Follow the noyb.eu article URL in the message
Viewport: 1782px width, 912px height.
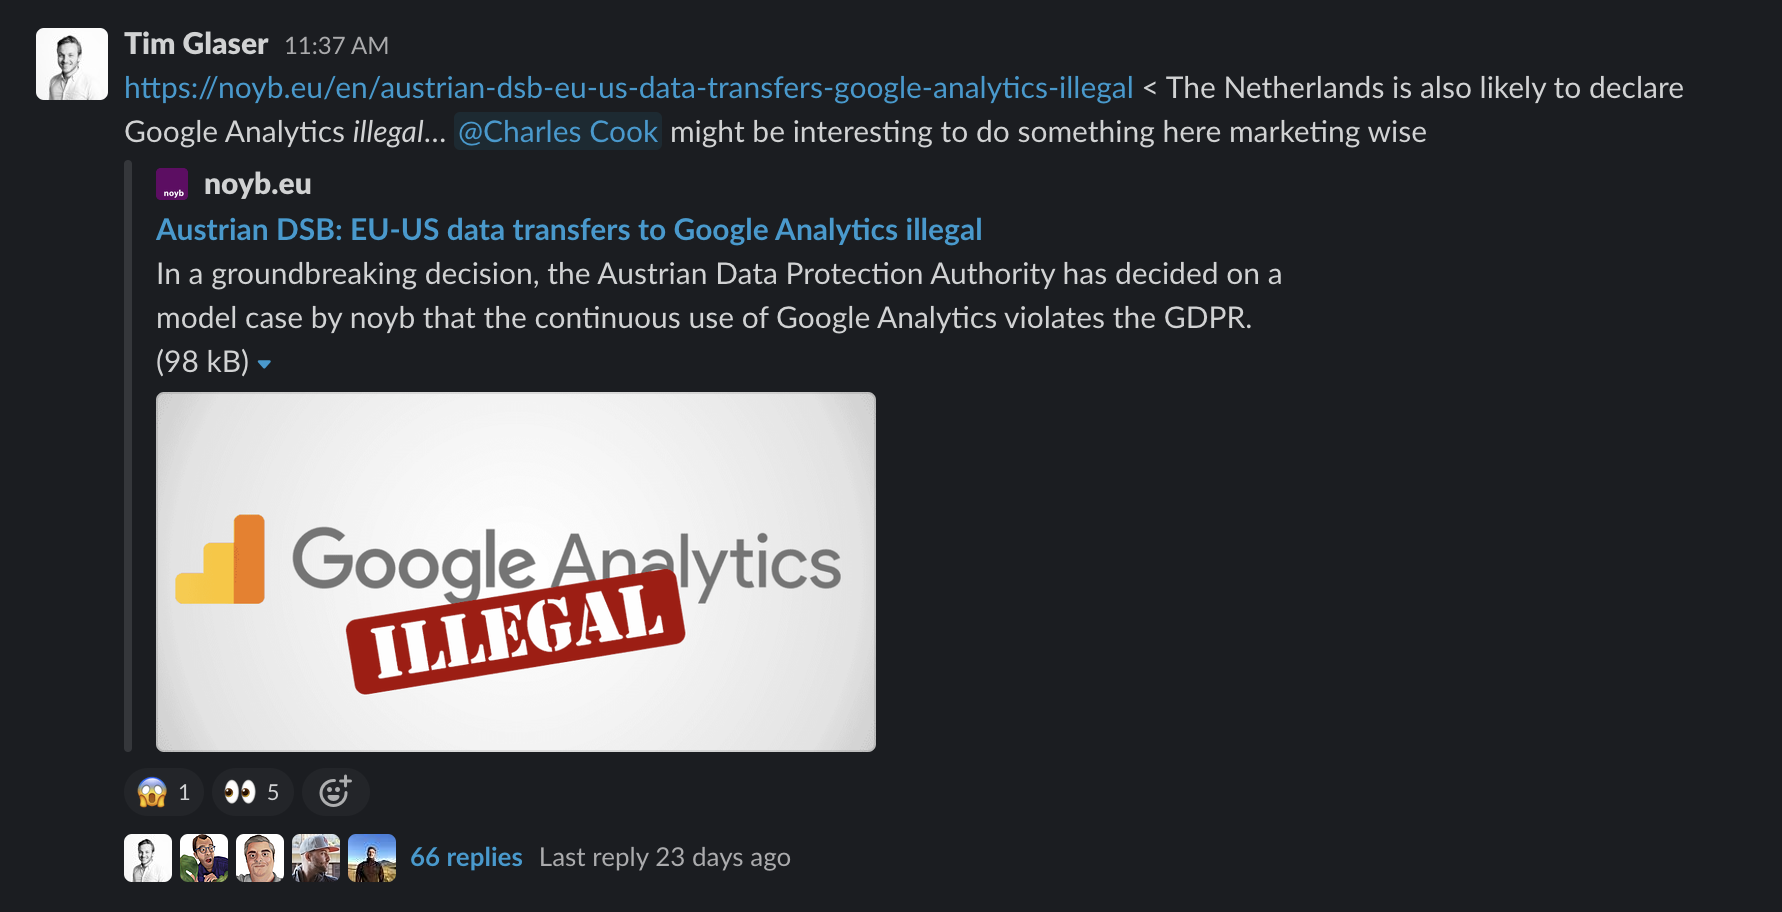pyautogui.click(x=628, y=88)
